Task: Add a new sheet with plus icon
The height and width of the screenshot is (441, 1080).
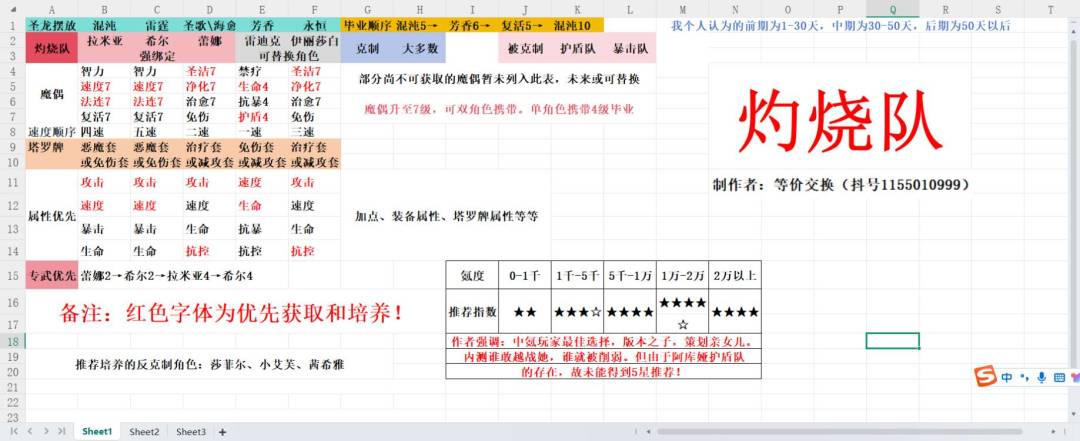Action: click(x=222, y=432)
